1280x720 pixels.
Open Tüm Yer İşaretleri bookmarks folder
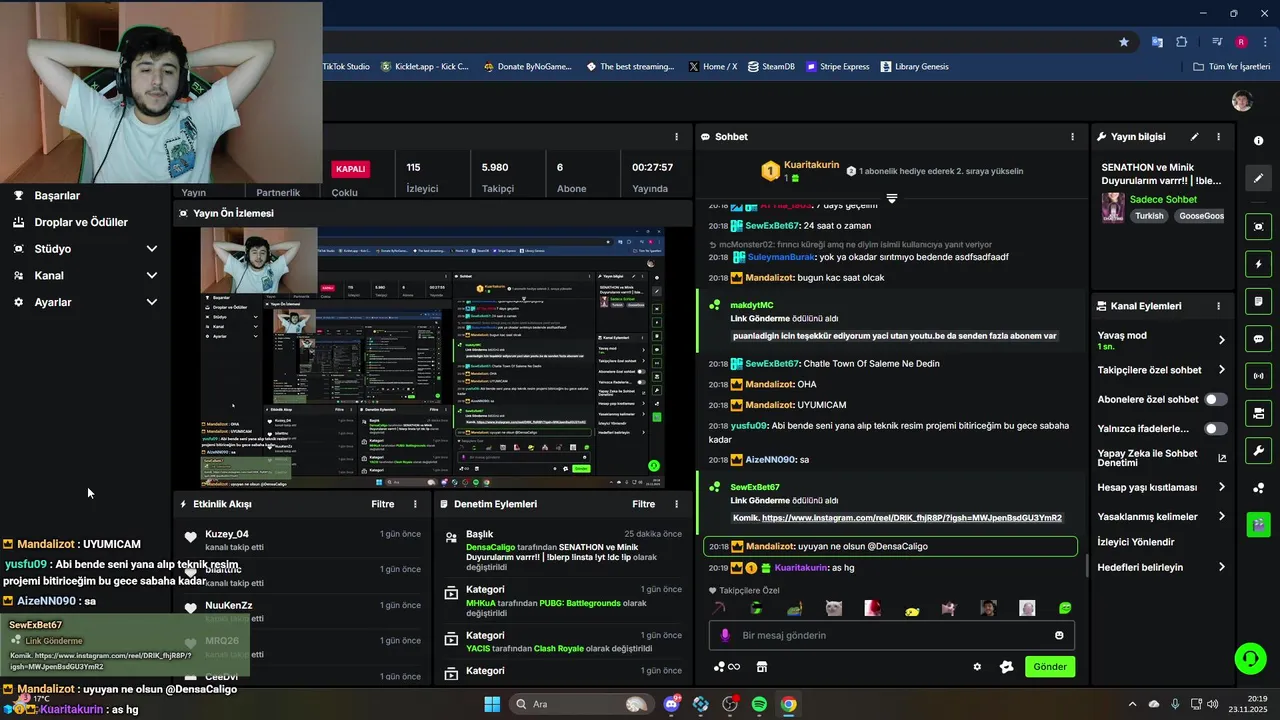pyautogui.click(x=1232, y=67)
